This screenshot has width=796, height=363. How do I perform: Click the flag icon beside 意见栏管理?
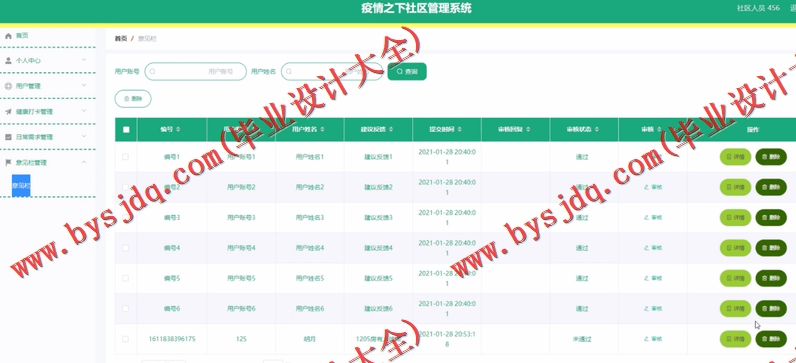click(8, 163)
